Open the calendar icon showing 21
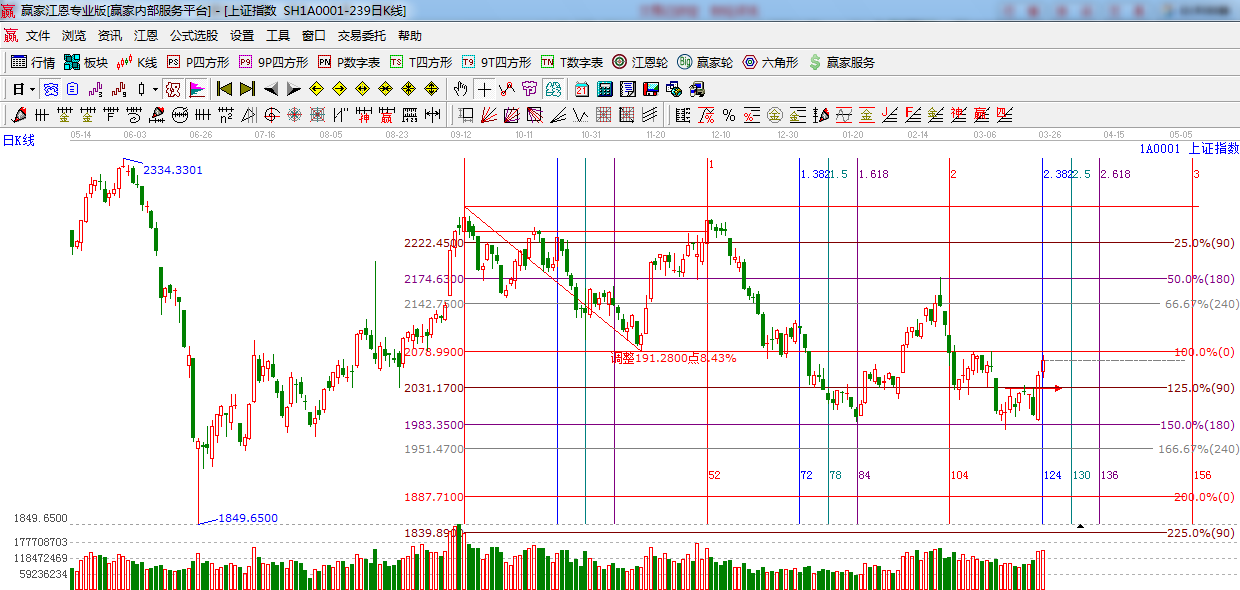Screen dimensions: 1240x590 [x=580, y=89]
